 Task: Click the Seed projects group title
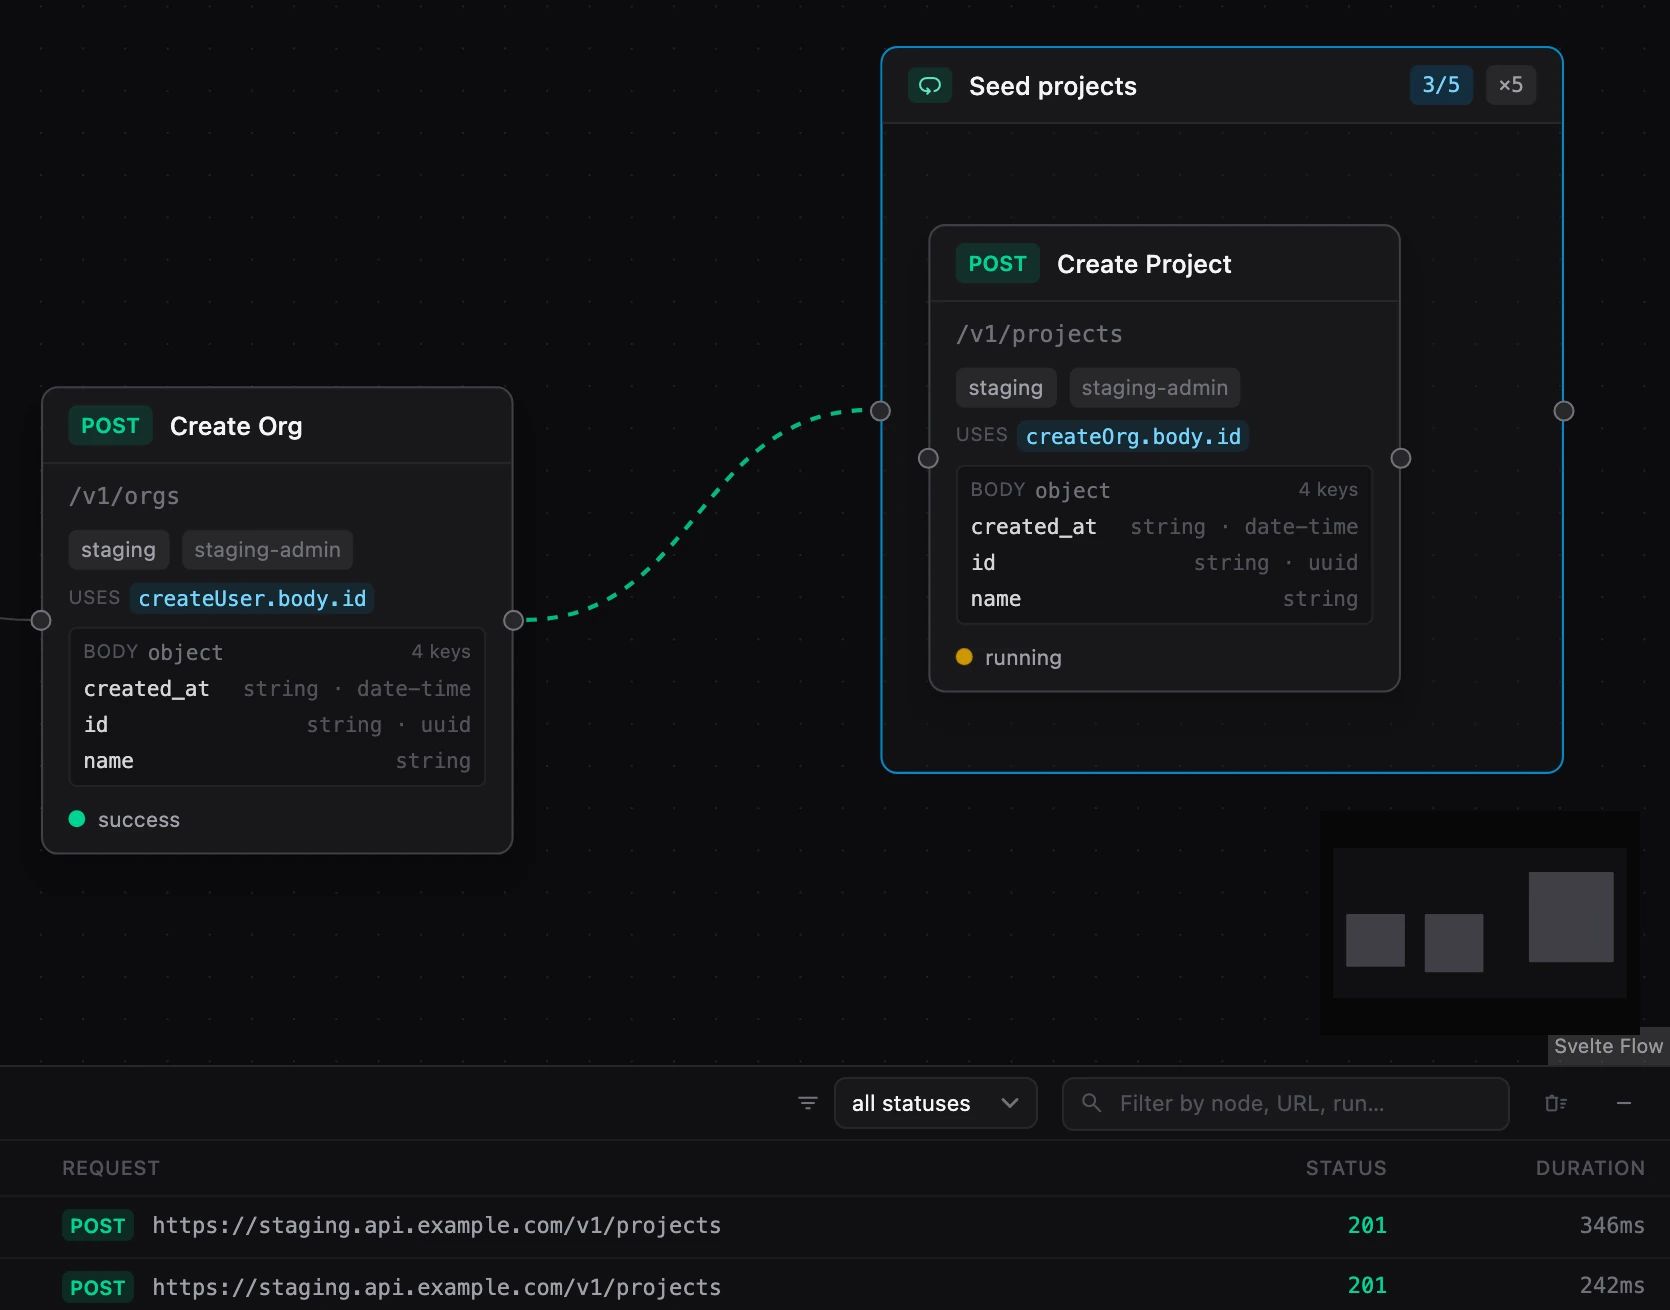pos(1052,86)
